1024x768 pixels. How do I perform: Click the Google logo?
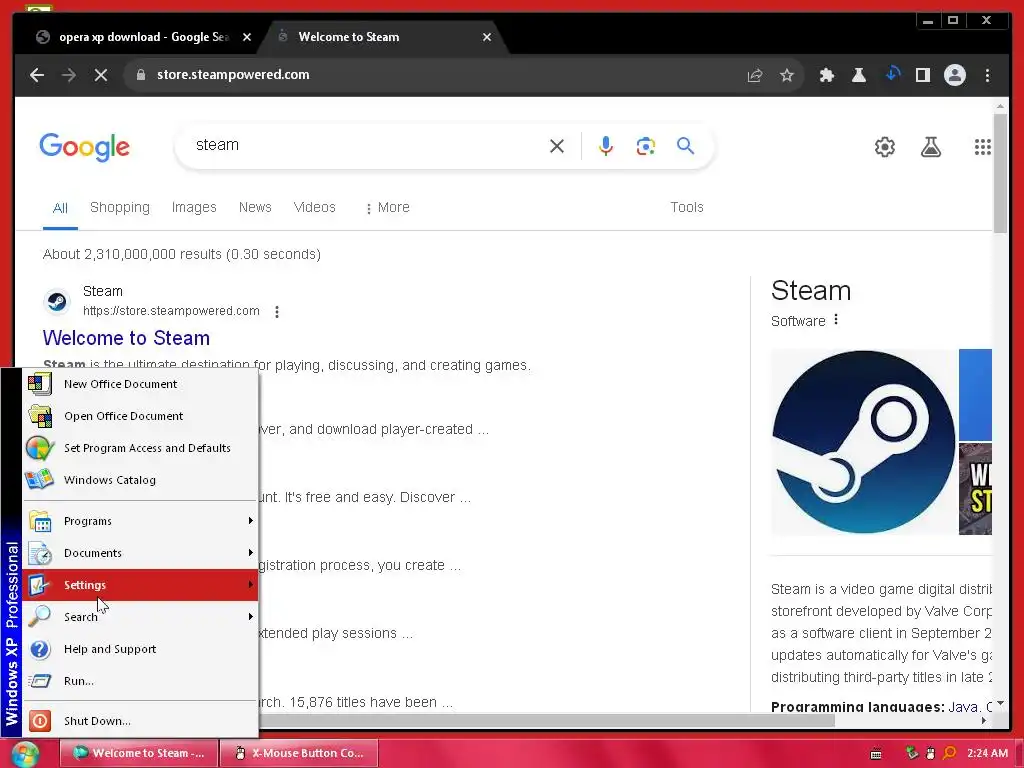tap(85, 147)
